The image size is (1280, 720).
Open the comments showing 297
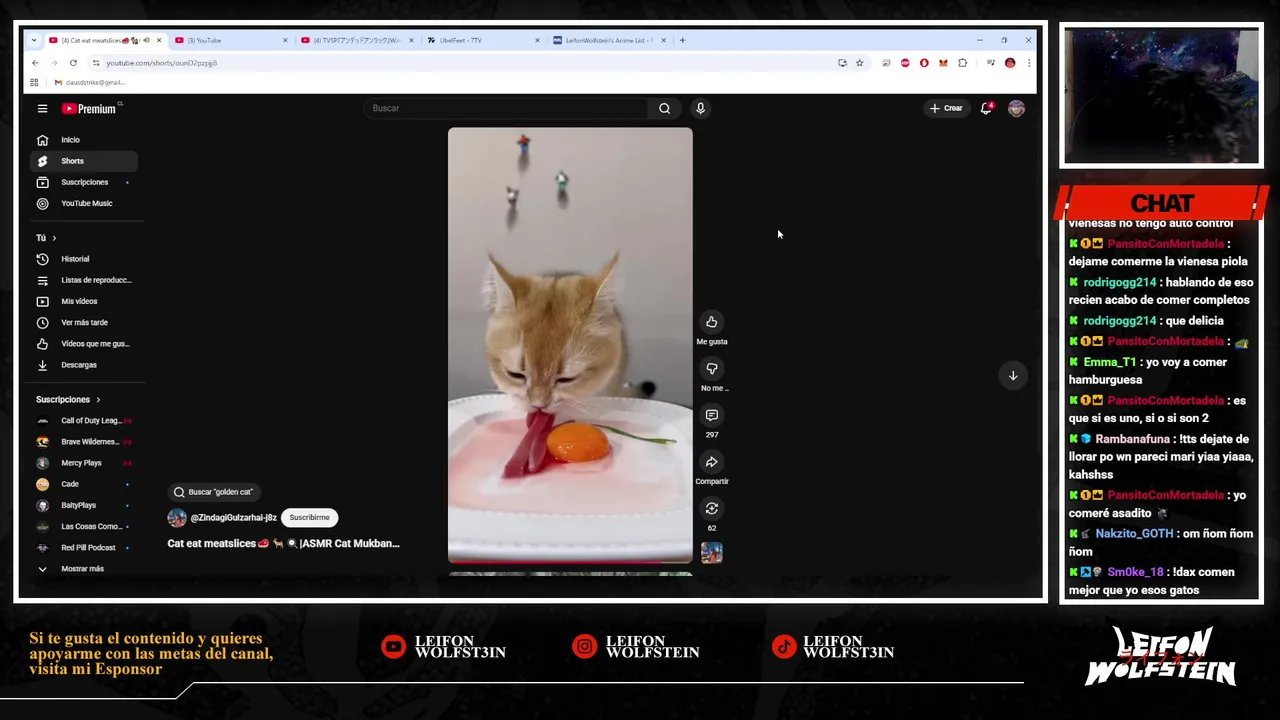pos(711,415)
